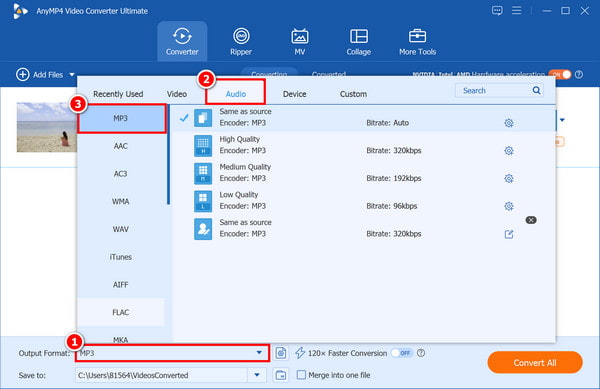Select the Bitrate: 96kbps text
The image size is (600, 389).
[391, 206]
